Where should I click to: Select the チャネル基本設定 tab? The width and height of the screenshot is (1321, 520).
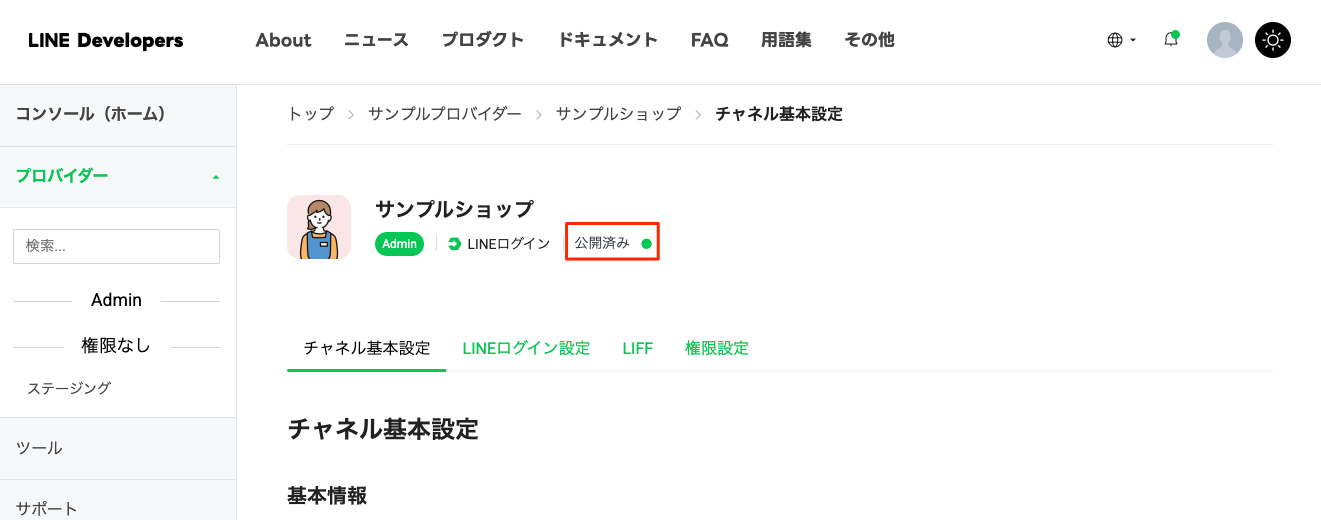pyautogui.click(x=367, y=348)
